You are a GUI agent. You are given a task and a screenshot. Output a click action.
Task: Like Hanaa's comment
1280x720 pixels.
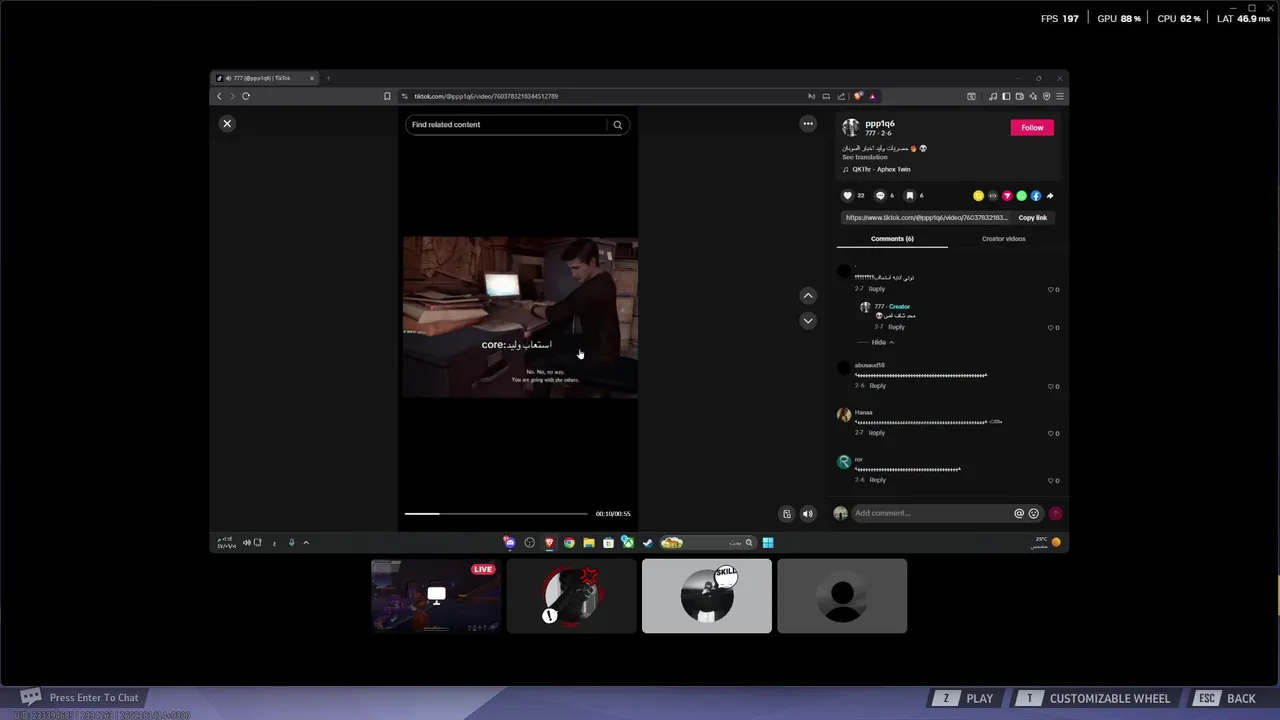[1051, 434]
